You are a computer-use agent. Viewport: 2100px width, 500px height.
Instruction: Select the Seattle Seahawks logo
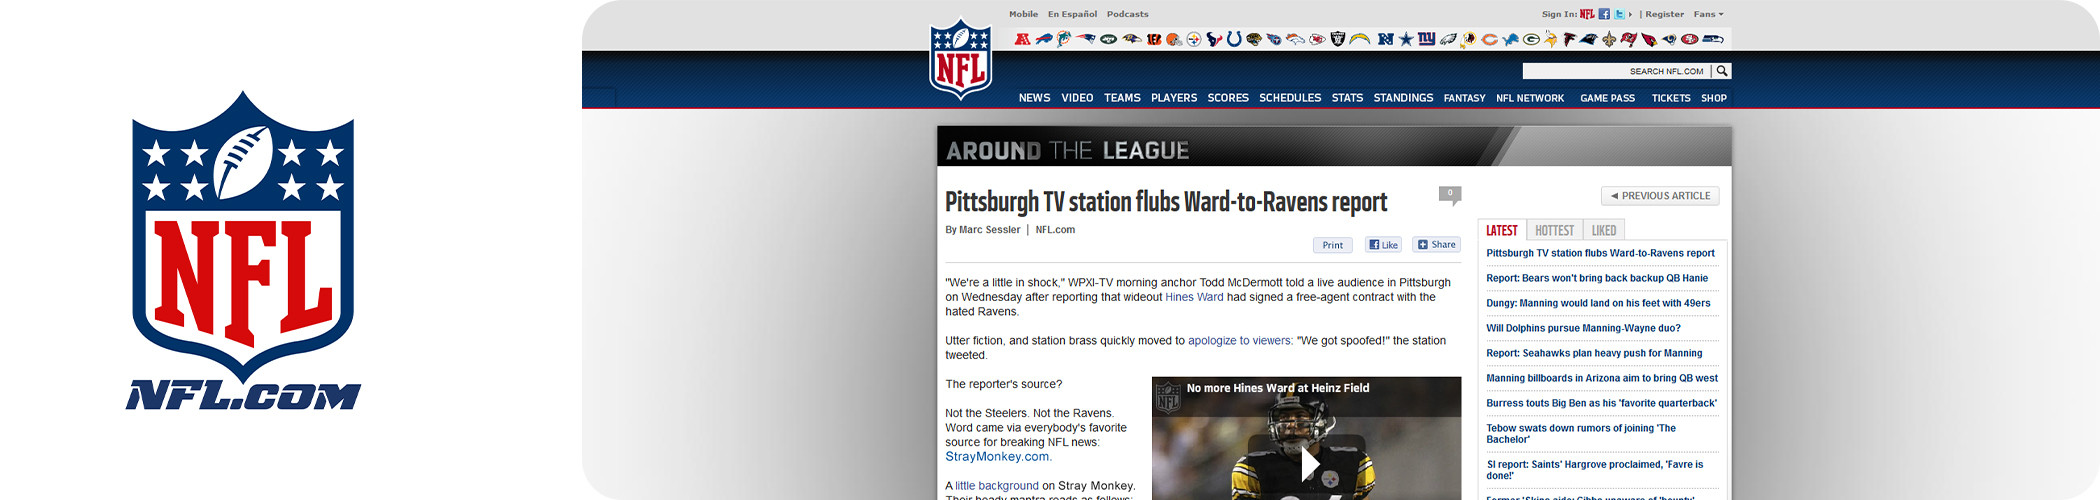(x=1713, y=39)
